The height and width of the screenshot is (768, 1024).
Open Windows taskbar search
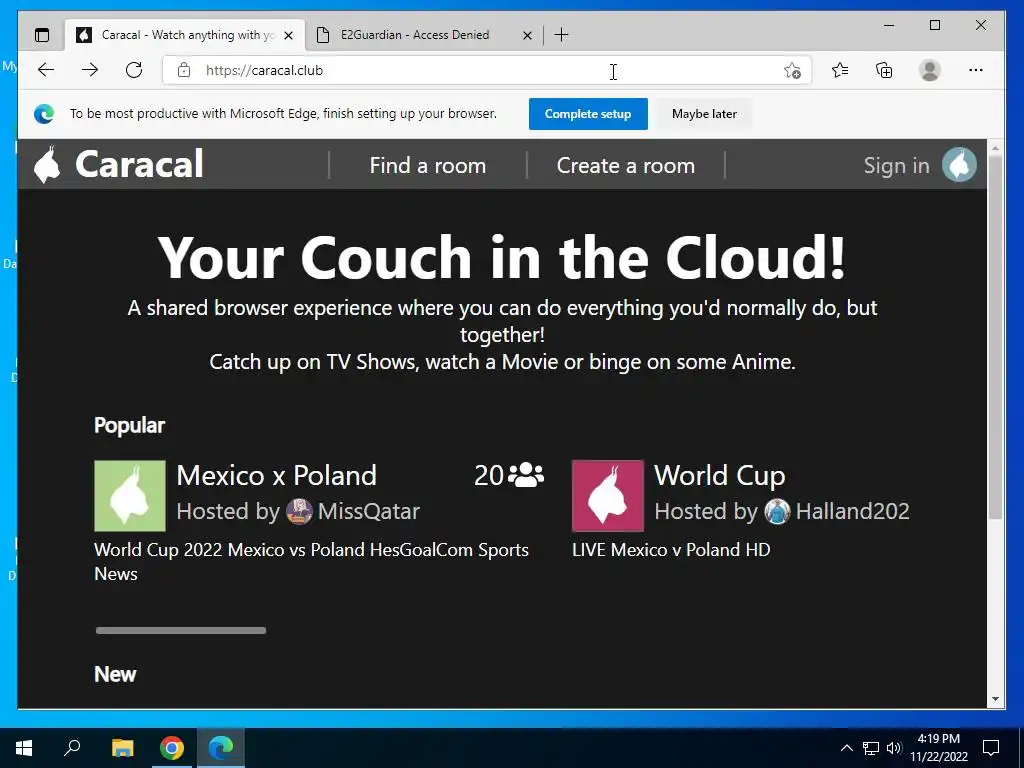pyautogui.click(x=72, y=748)
